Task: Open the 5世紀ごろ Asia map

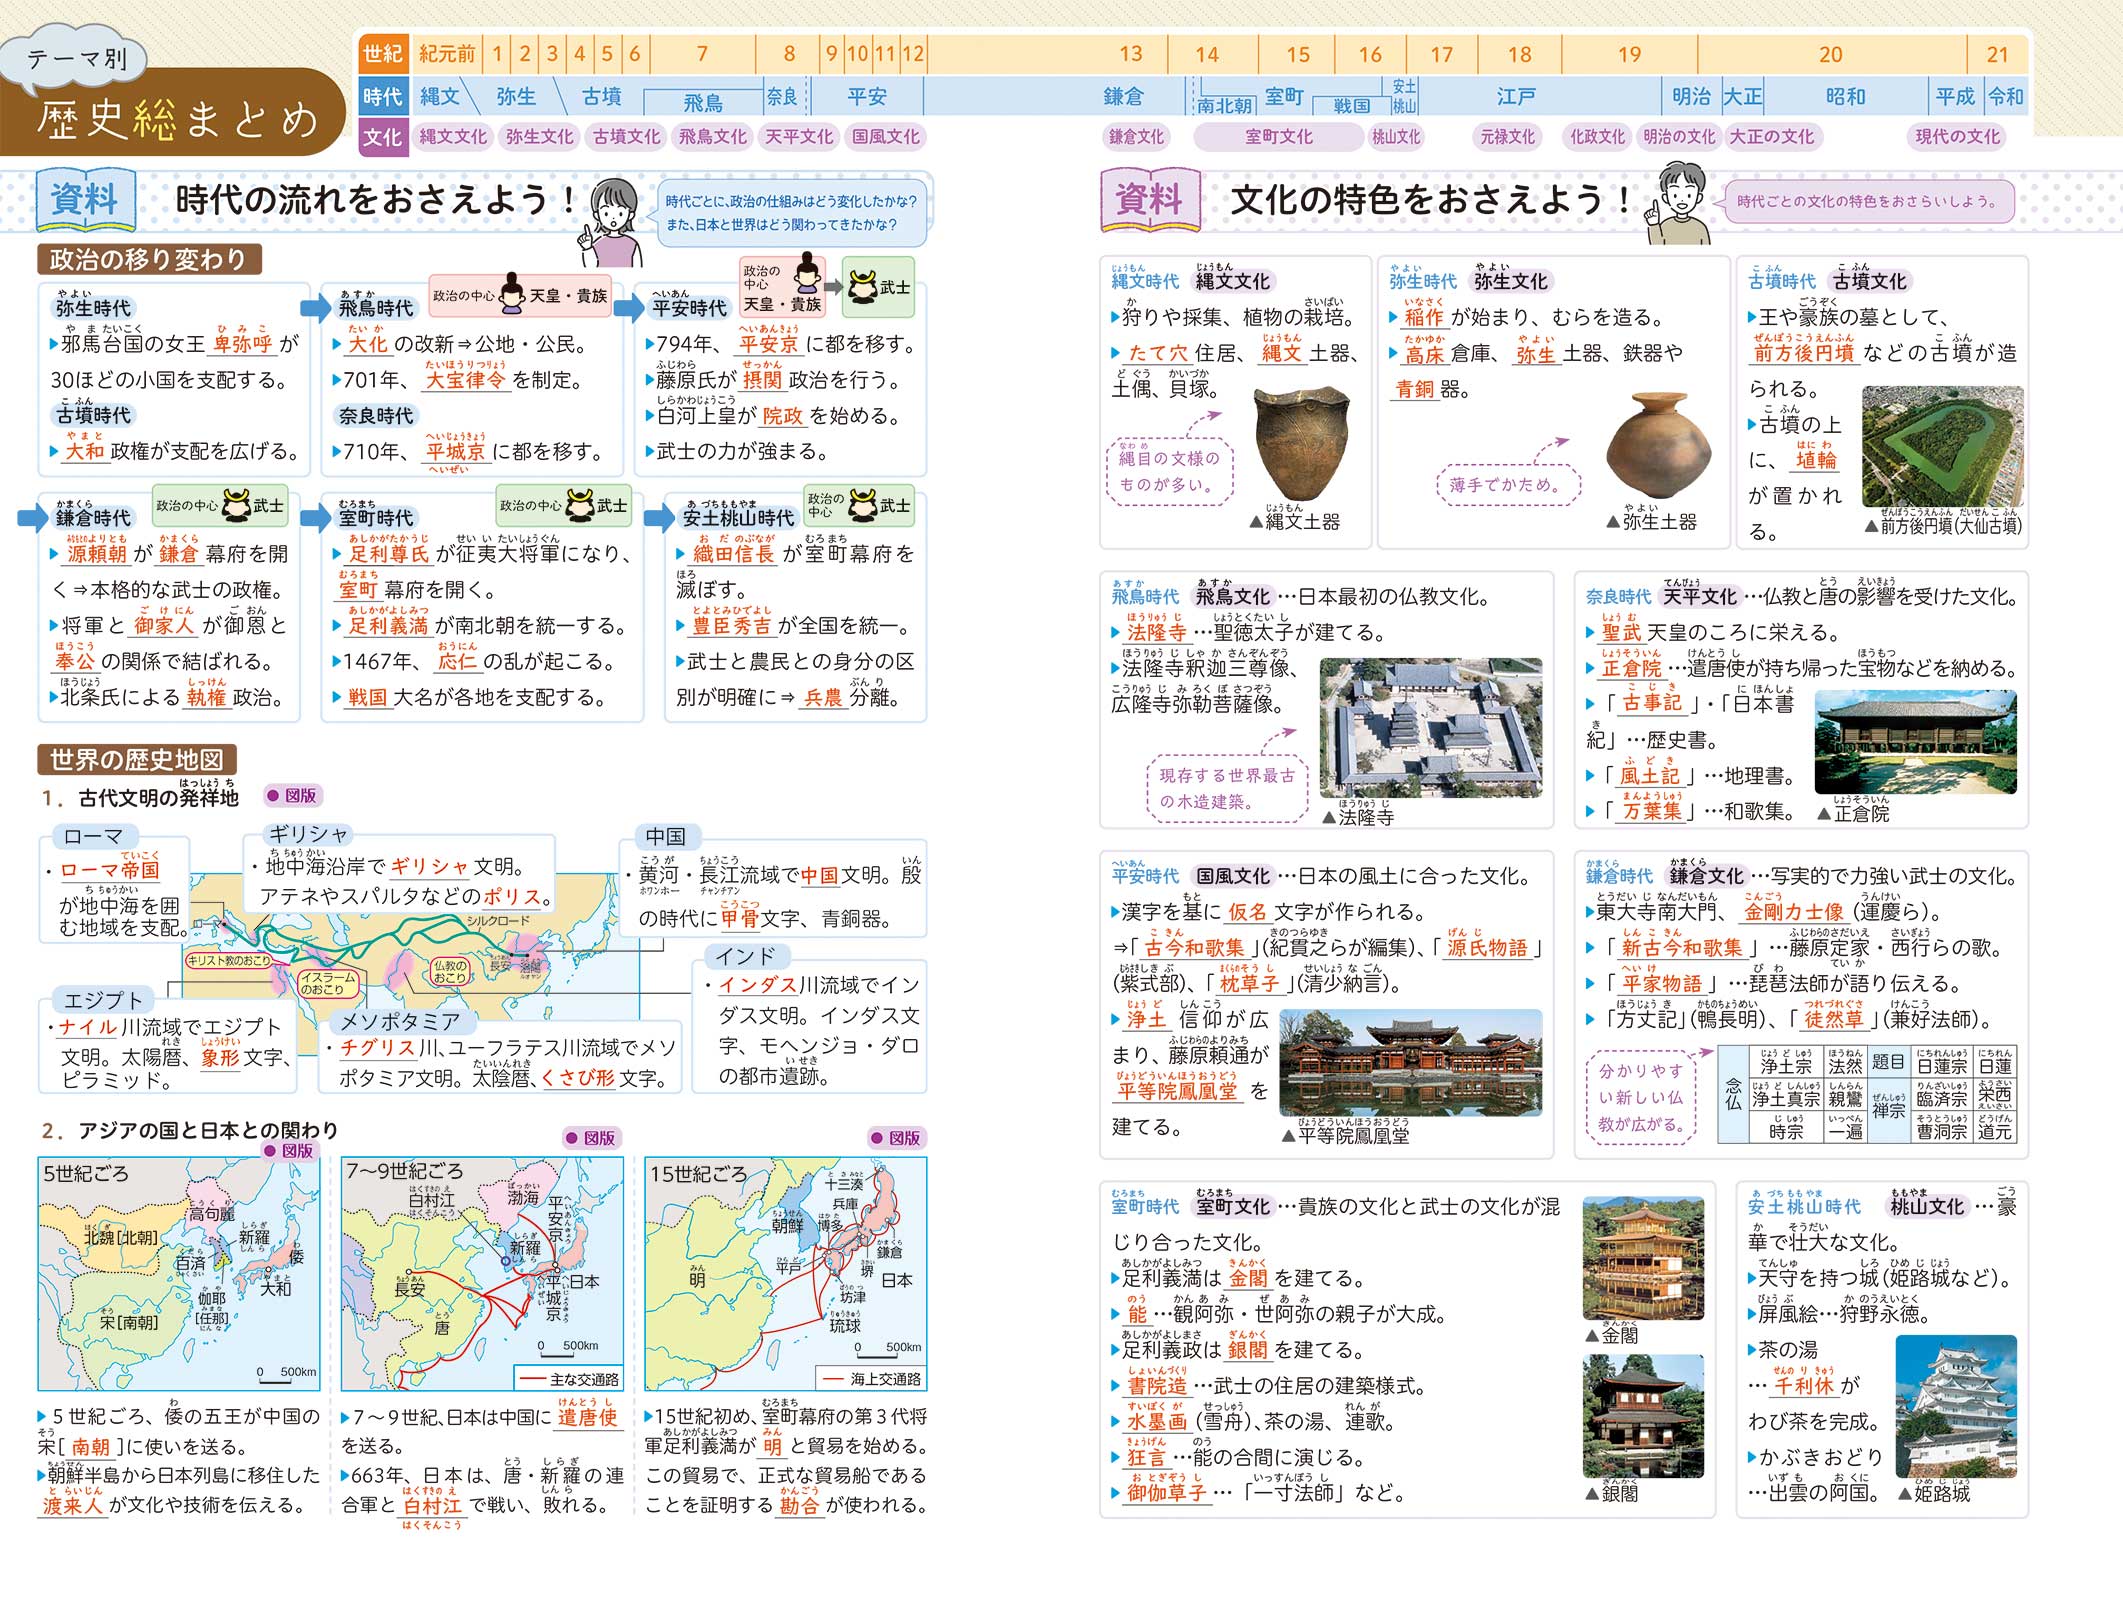Action: point(179,1274)
